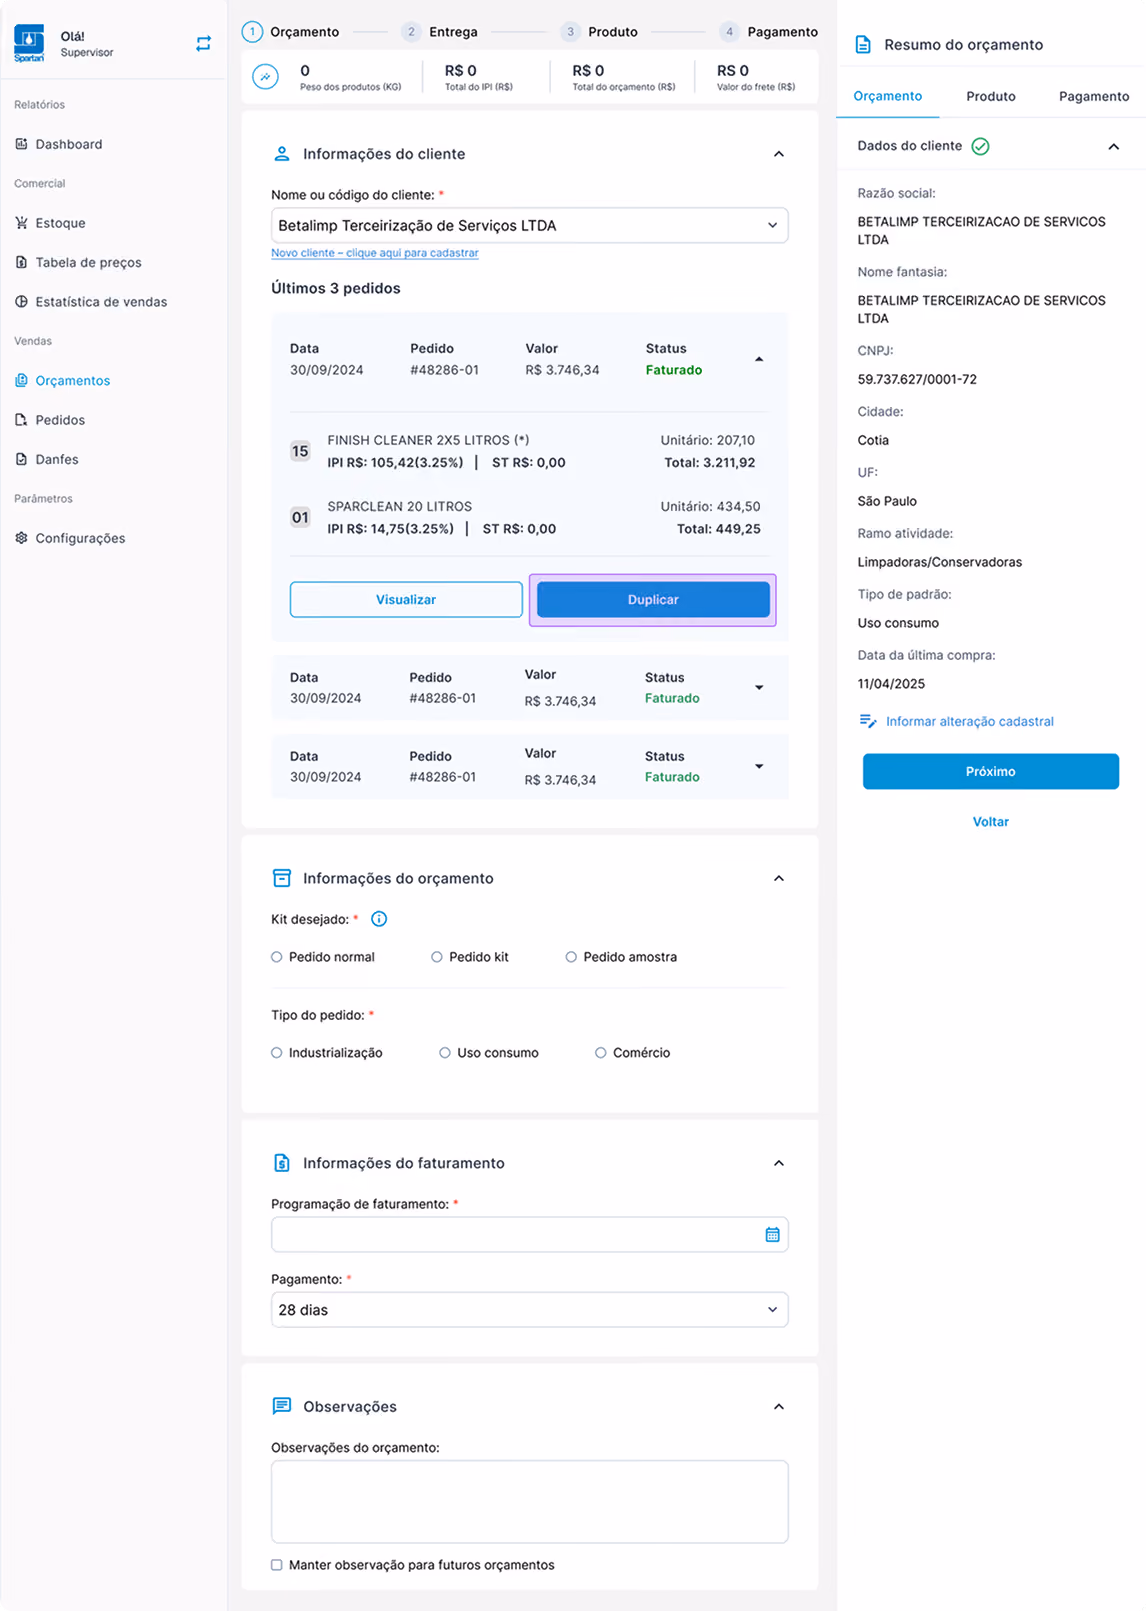The height and width of the screenshot is (1611, 1146).
Task: Click the Danfes file icon
Action: click(21, 459)
